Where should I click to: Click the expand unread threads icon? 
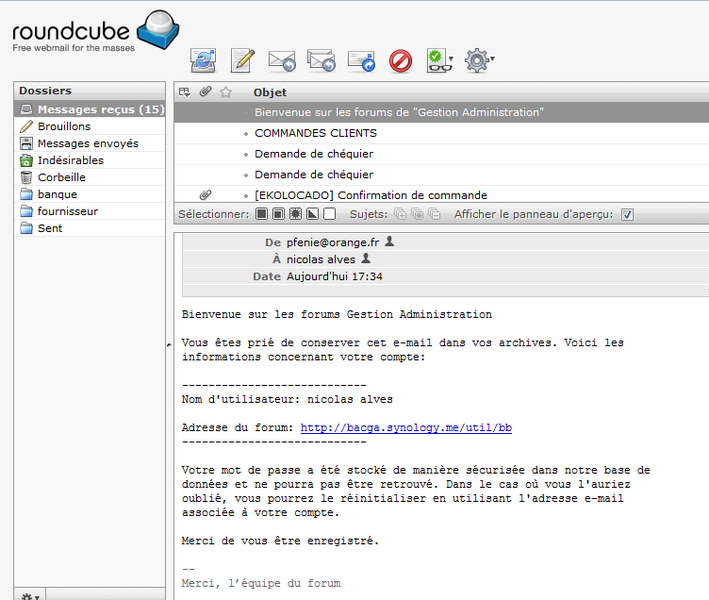[417, 214]
